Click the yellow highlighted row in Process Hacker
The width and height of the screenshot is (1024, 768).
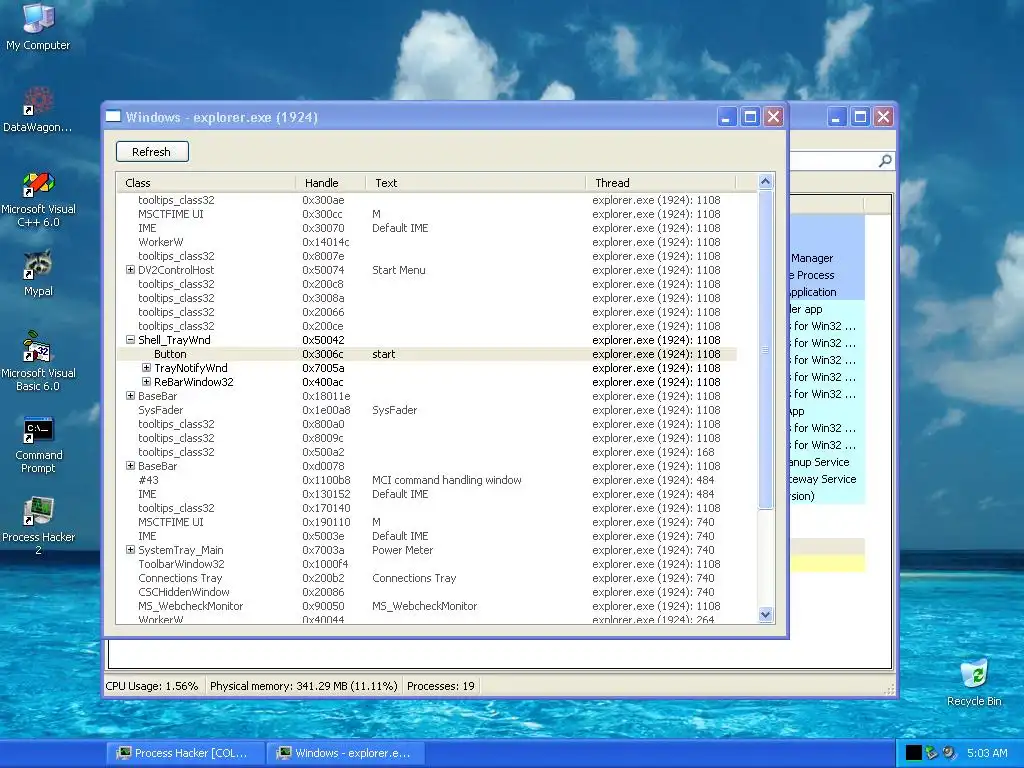(x=827, y=563)
